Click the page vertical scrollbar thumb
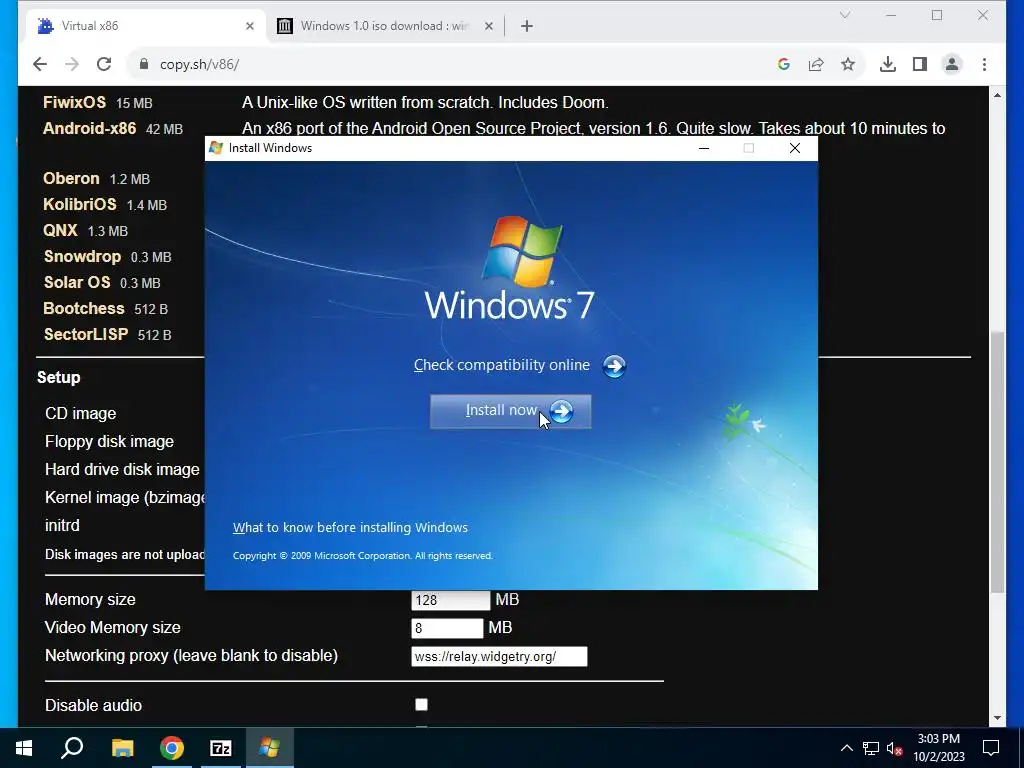Viewport: 1024px width, 768px height. click(x=997, y=462)
